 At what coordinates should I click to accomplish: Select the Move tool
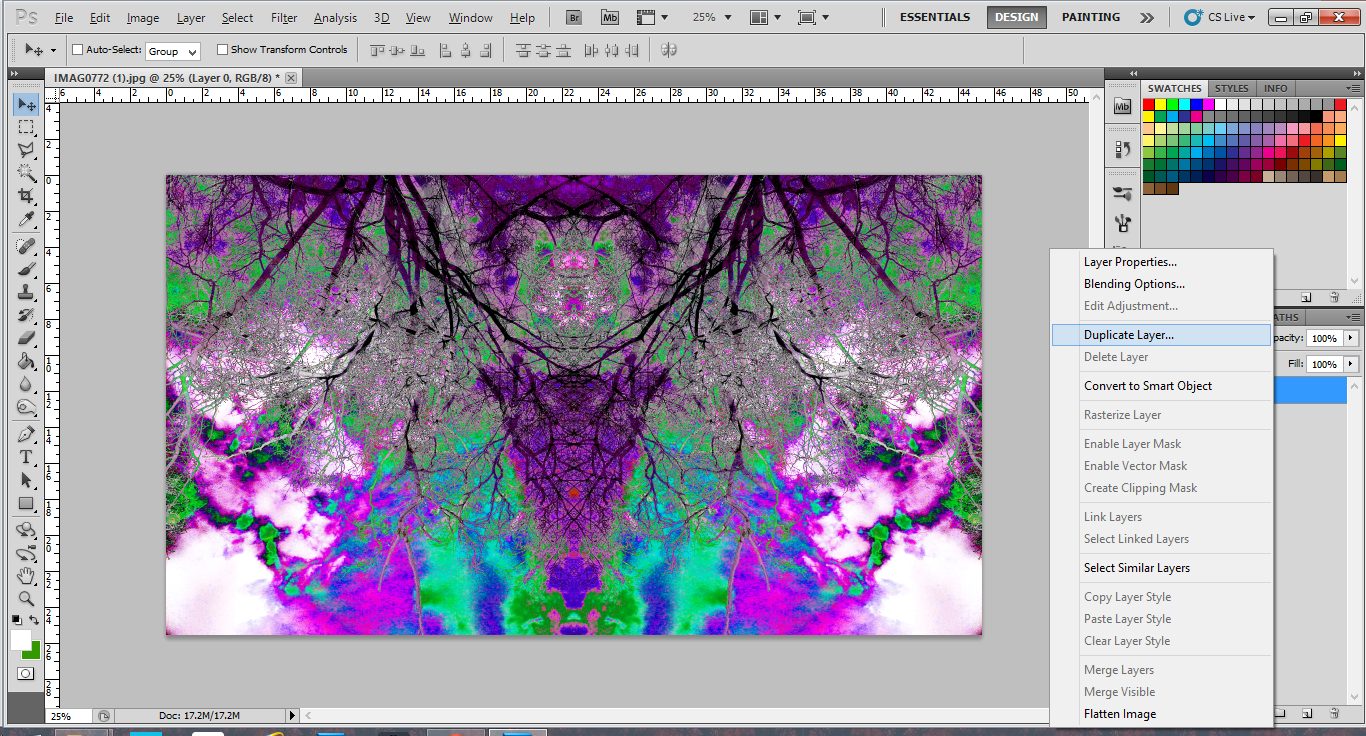(x=26, y=105)
